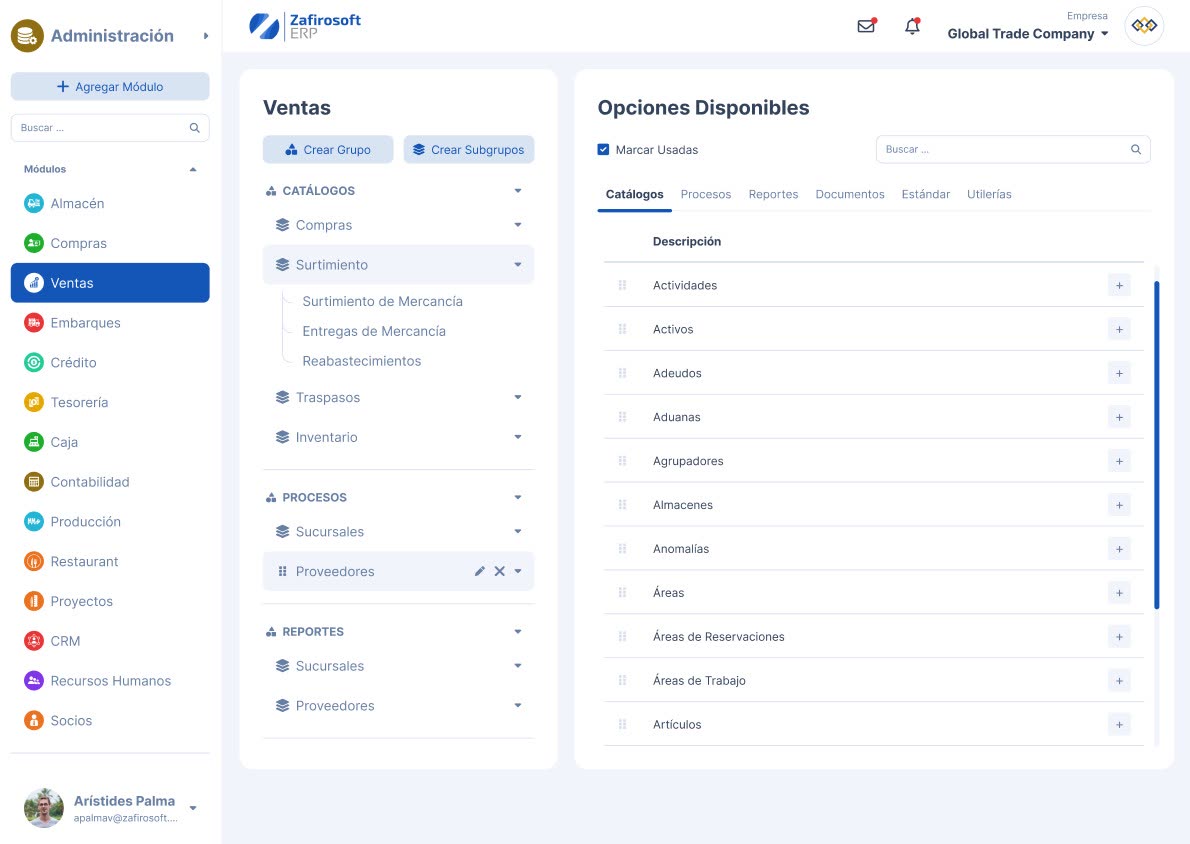Screen dimensions: 1190x844
Task: Click the Contabilidad module icon
Action: 33,481
